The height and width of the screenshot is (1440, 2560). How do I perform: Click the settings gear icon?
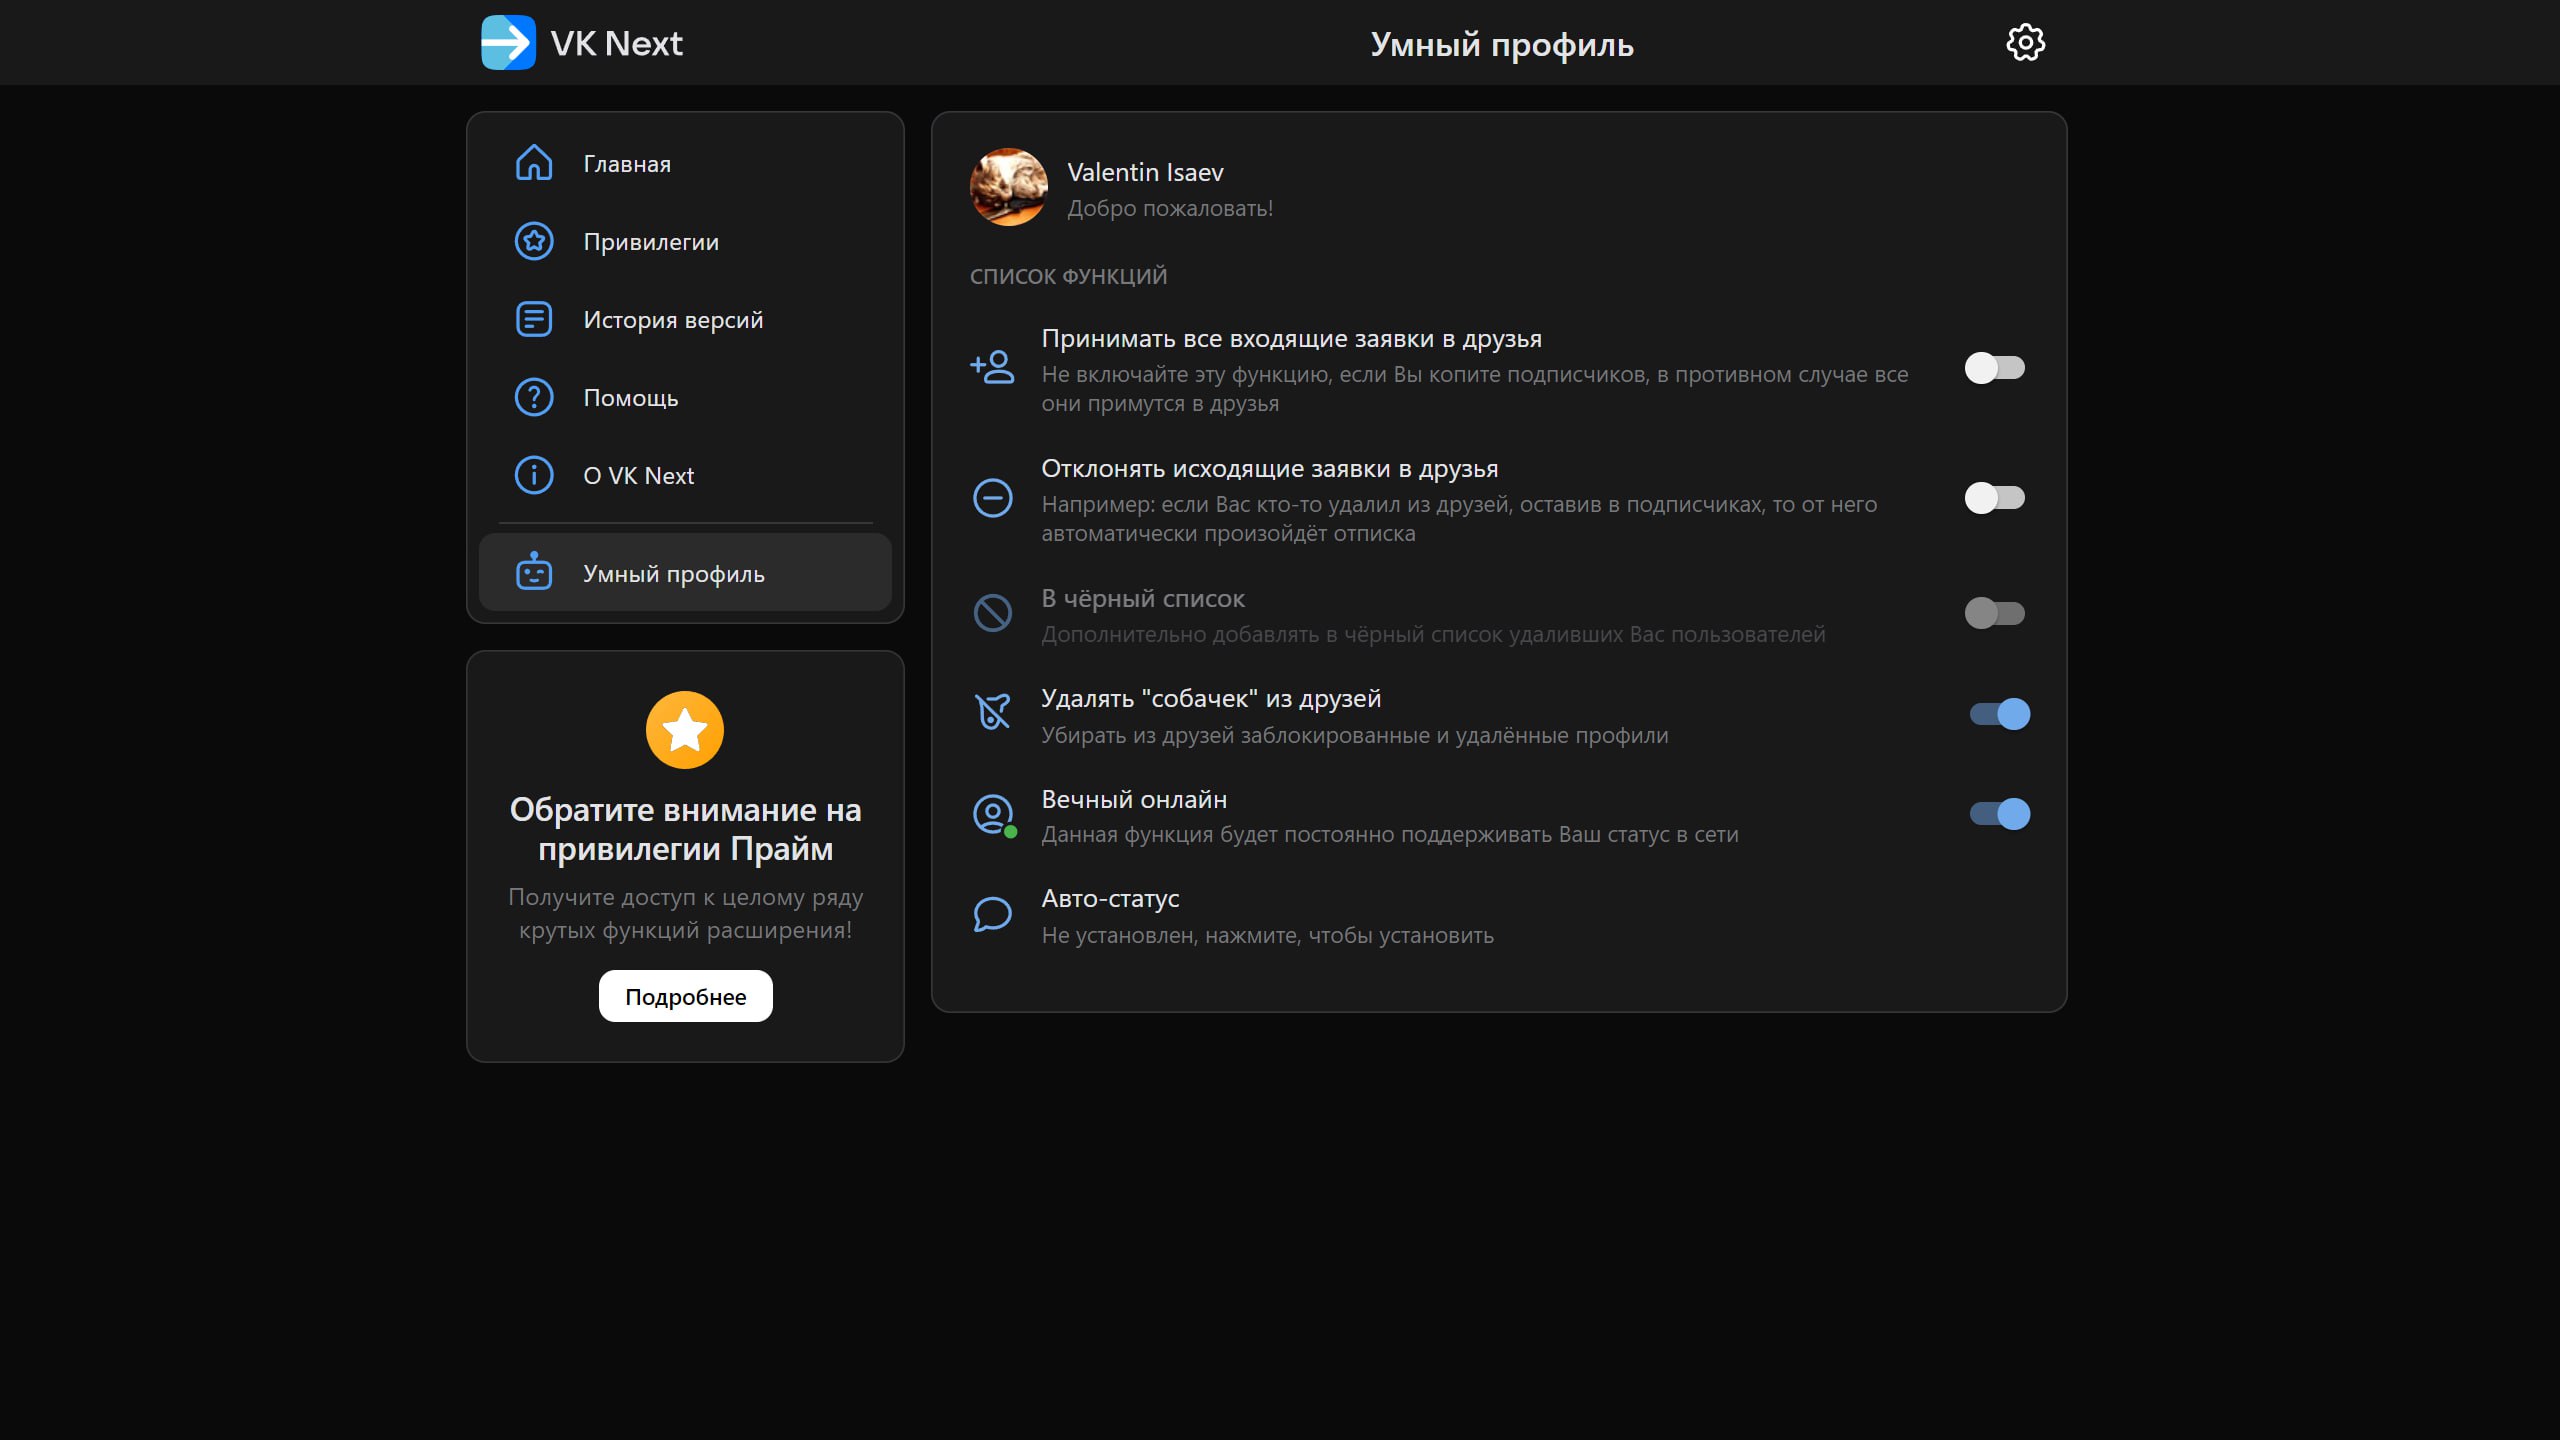pyautogui.click(x=2025, y=42)
